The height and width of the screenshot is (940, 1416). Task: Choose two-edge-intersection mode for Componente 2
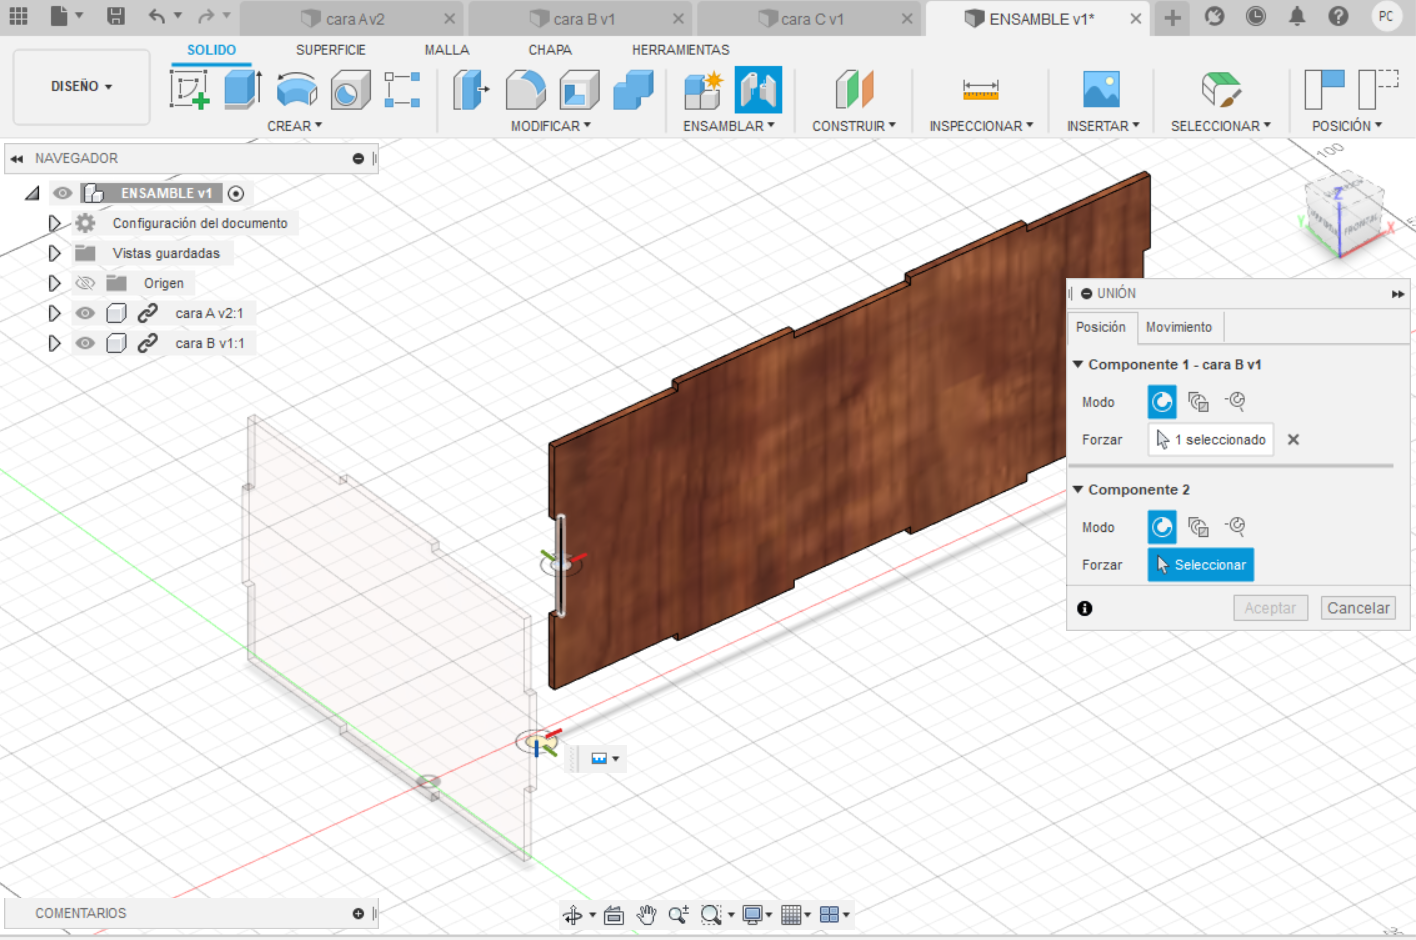(1236, 527)
